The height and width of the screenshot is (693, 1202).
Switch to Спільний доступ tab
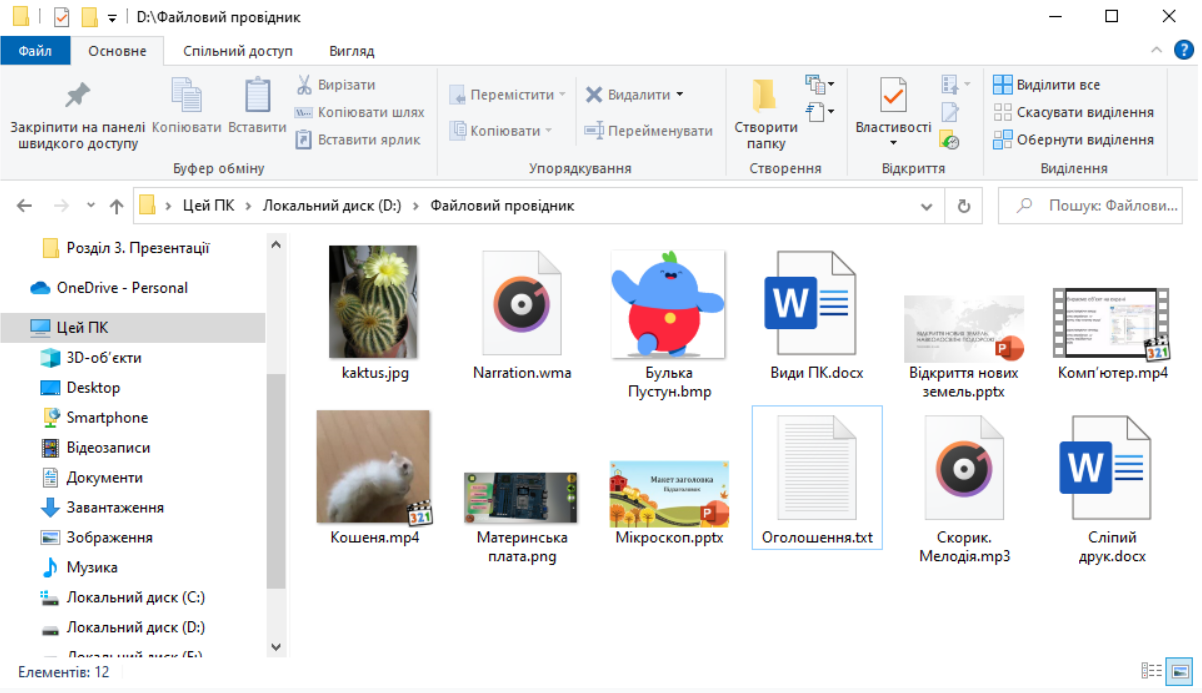click(x=238, y=50)
